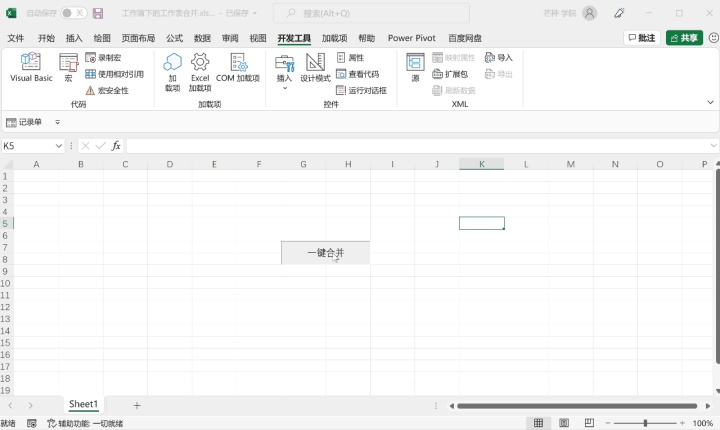Open the Macros (宏) dialog
The width and height of the screenshot is (720, 430).
pyautogui.click(x=68, y=68)
